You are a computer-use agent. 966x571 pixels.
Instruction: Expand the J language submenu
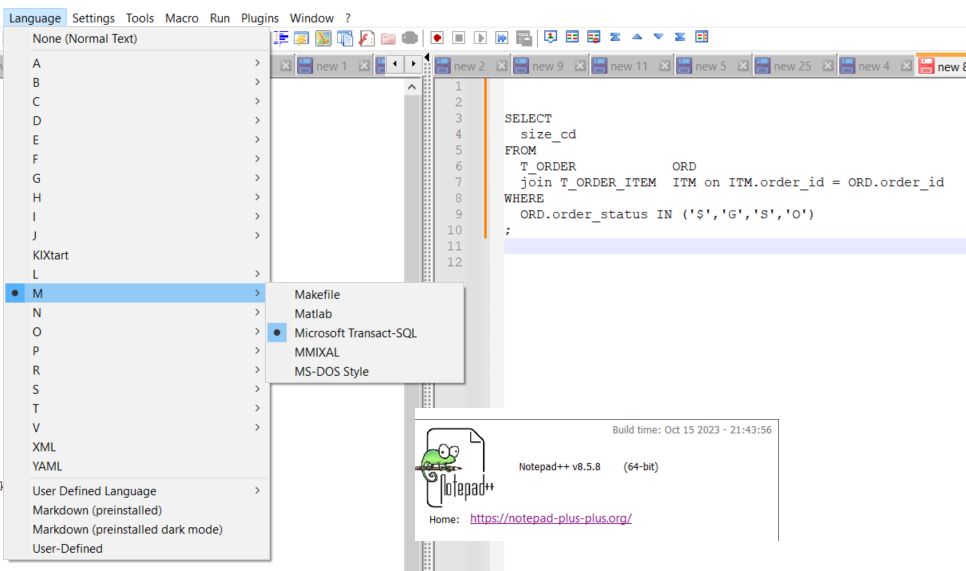(x=137, y=236)
